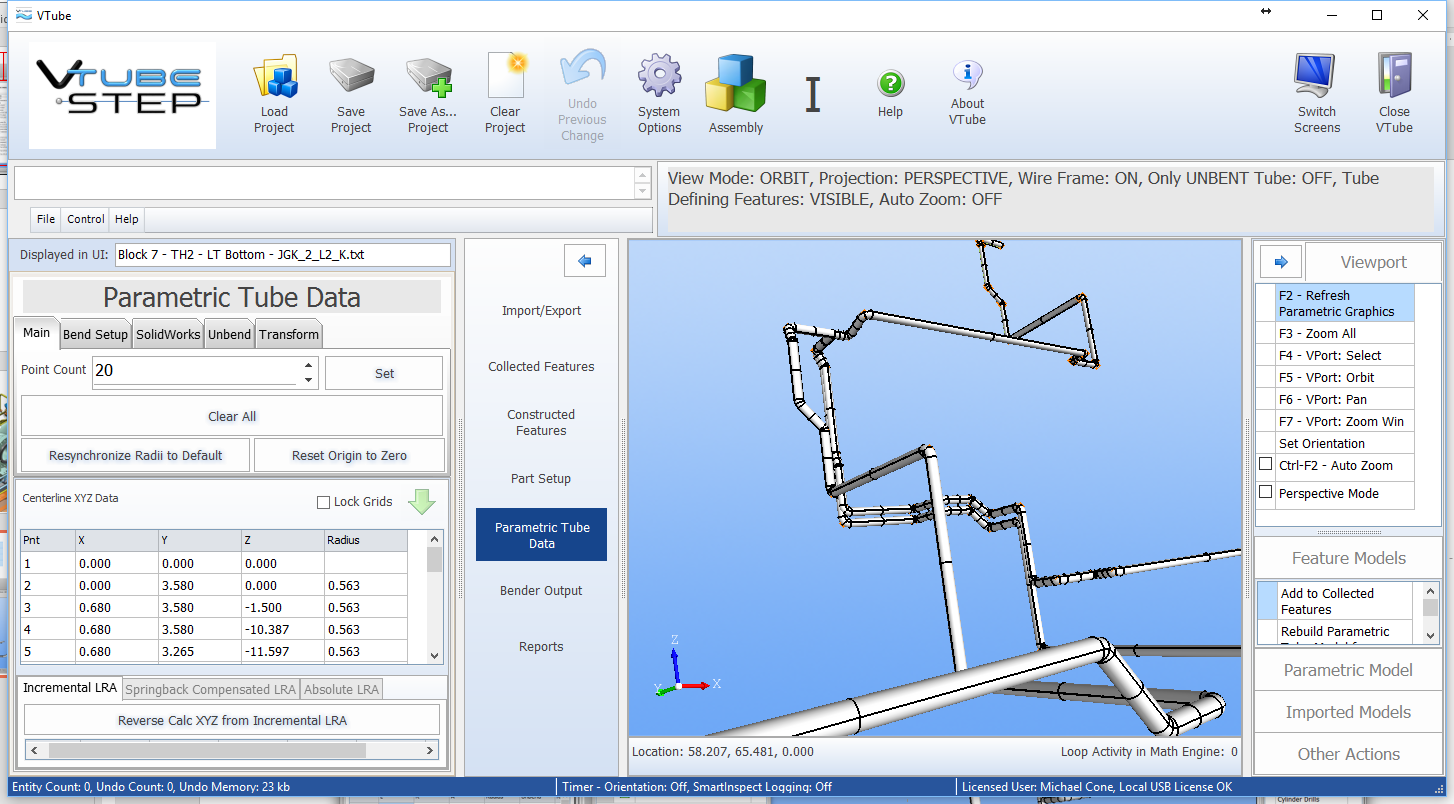Image resolution: width=1454 pixels, height=804 pixels.
Task: Click the Point Count input field
Action: tap(195, 371)
